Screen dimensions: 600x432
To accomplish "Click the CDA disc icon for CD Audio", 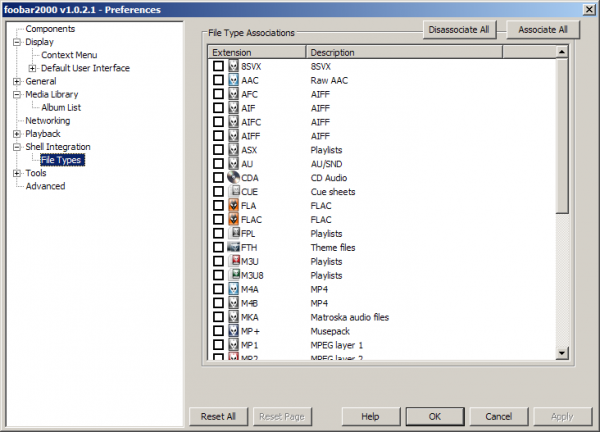I will [x=233, y=178].
